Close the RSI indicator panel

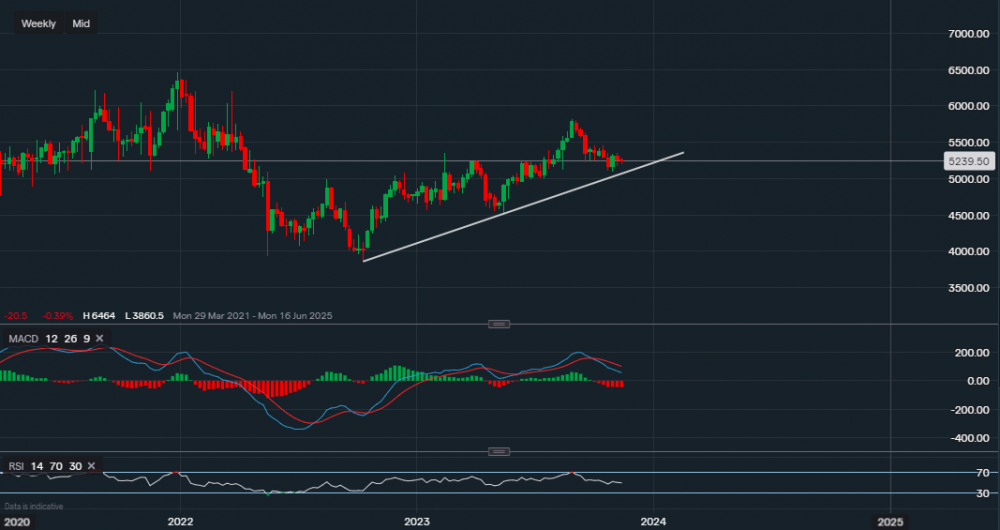point(91,466)
